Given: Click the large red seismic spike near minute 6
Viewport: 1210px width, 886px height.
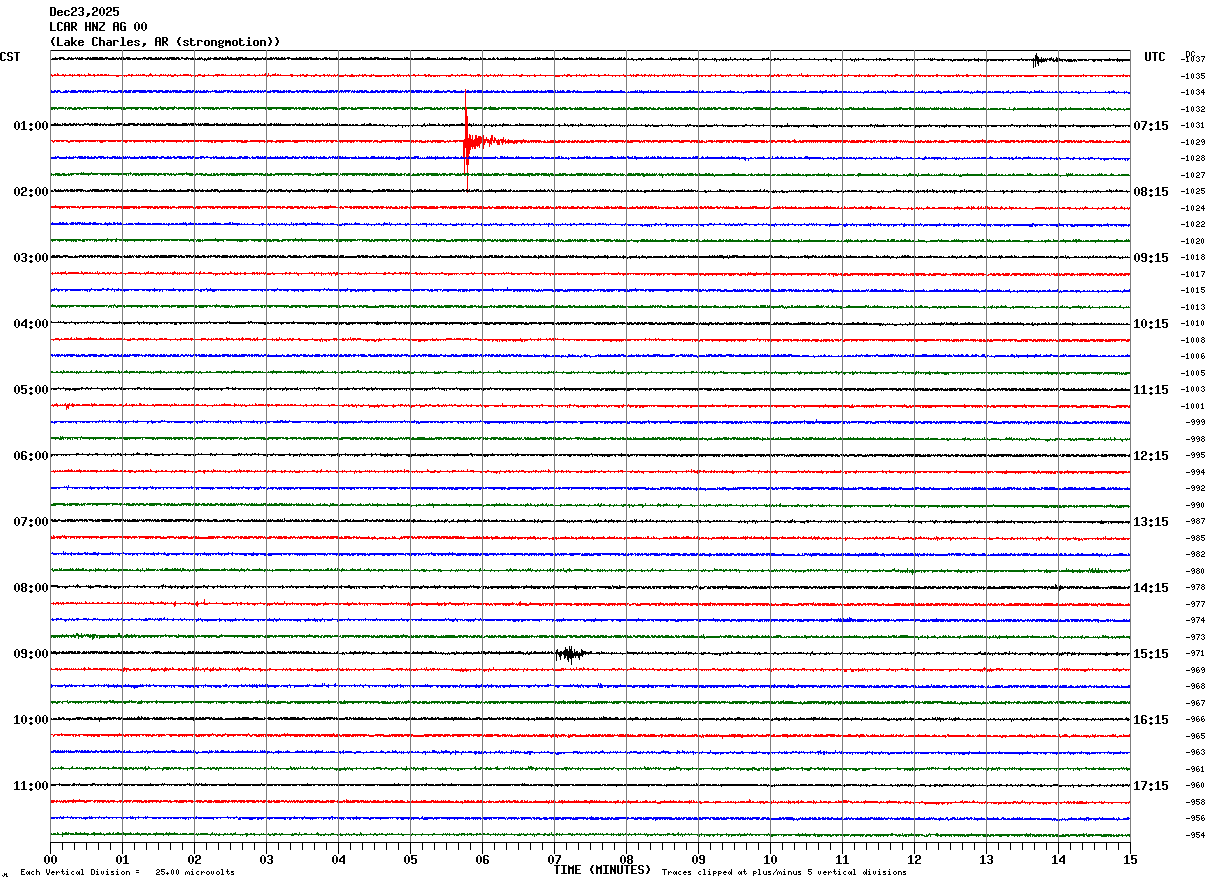Looking at the screenshot, I should (466, 141).
